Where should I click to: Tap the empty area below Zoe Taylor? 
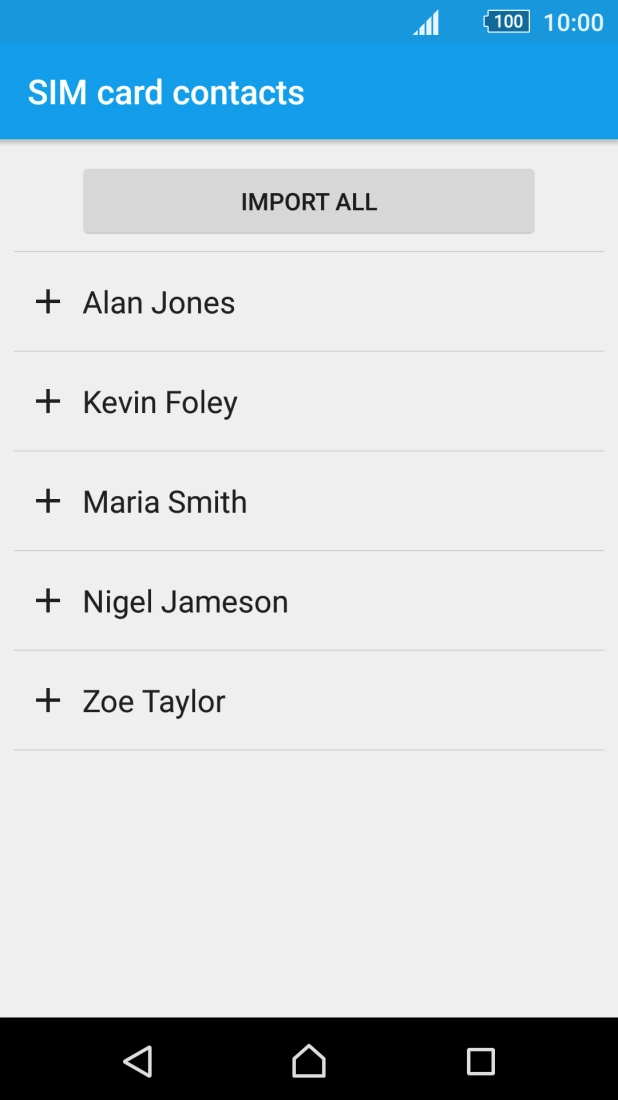(x=309, y=880)
